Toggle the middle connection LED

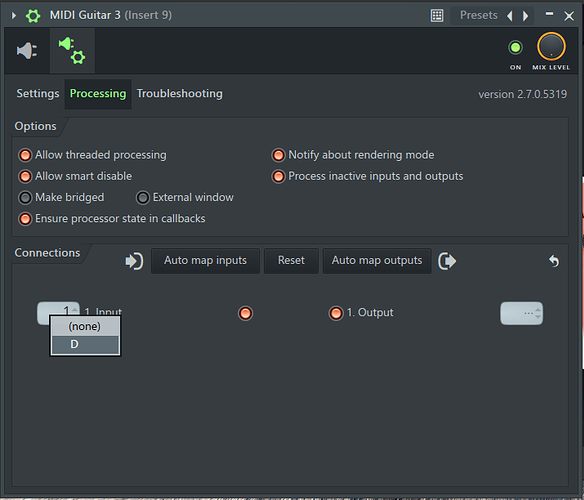coord(245,313)
